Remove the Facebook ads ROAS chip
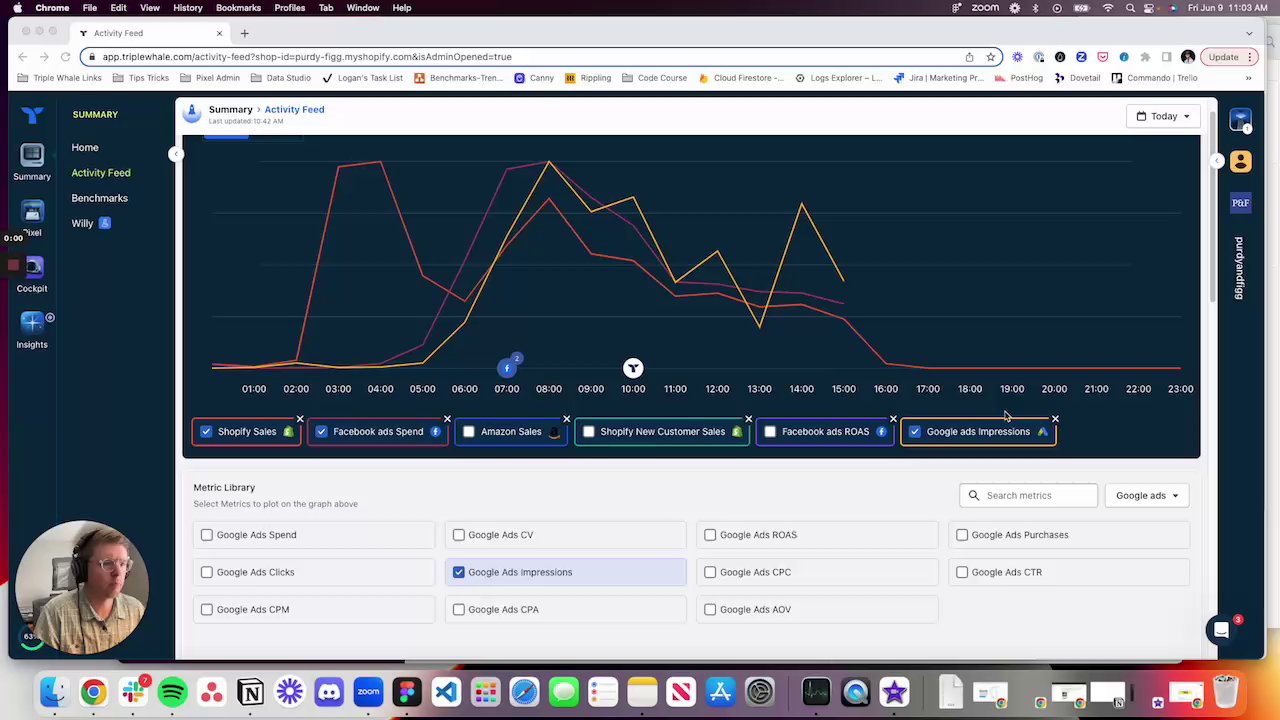This screenshot has height=720, width=1280. 893,419
